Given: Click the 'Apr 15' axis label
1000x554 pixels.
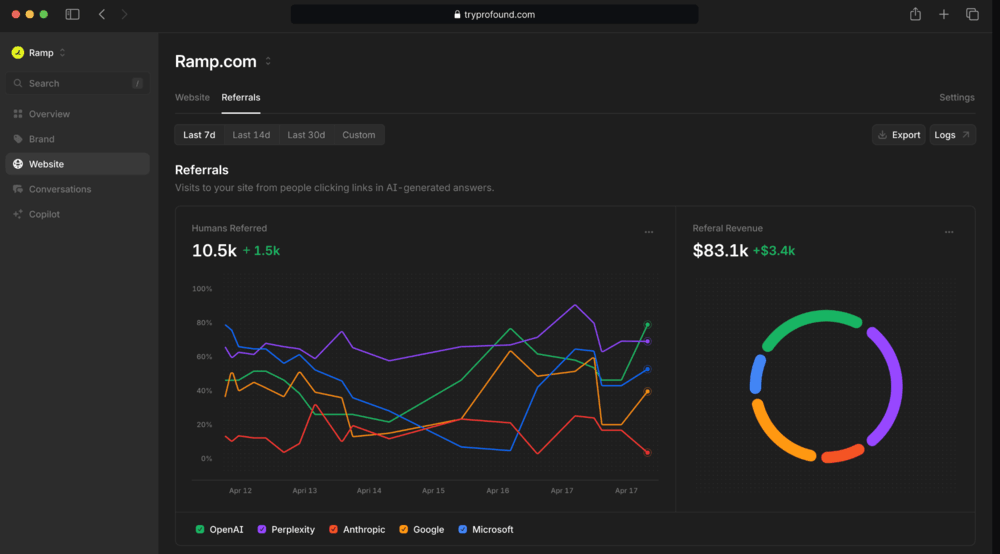Looking at the screenshot, I should pyautogui.click(x=433, y=490).
